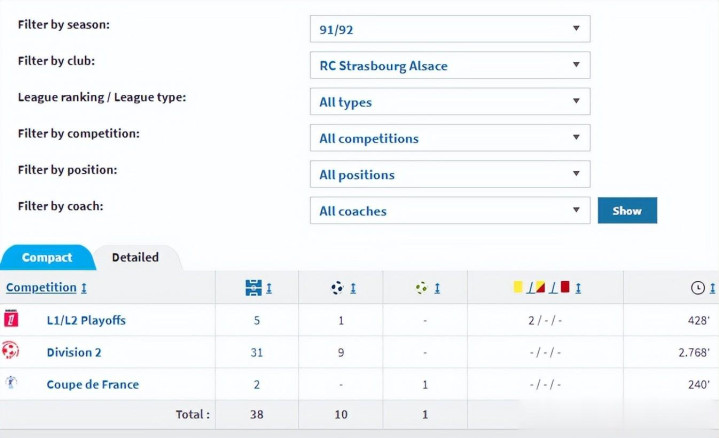The image size is (719, 438).
Task: Expand the All positions dropdown
Action: (450, 175)
